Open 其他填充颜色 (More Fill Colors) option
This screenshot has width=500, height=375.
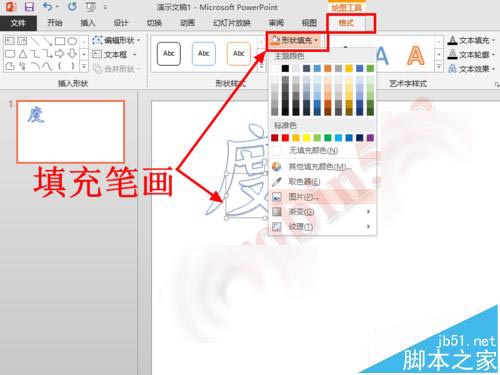[x=322, y=166]
